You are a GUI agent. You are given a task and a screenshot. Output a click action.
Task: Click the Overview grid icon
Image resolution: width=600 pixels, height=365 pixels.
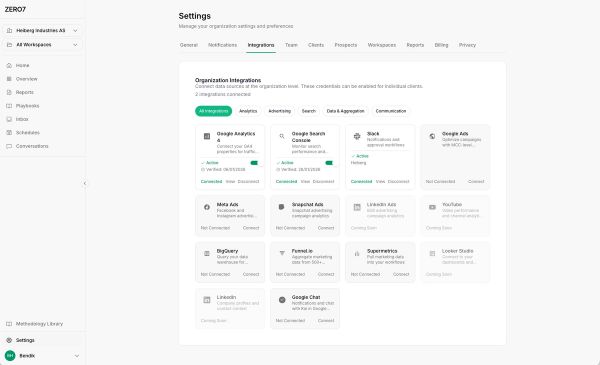click(x=9, y=79)
